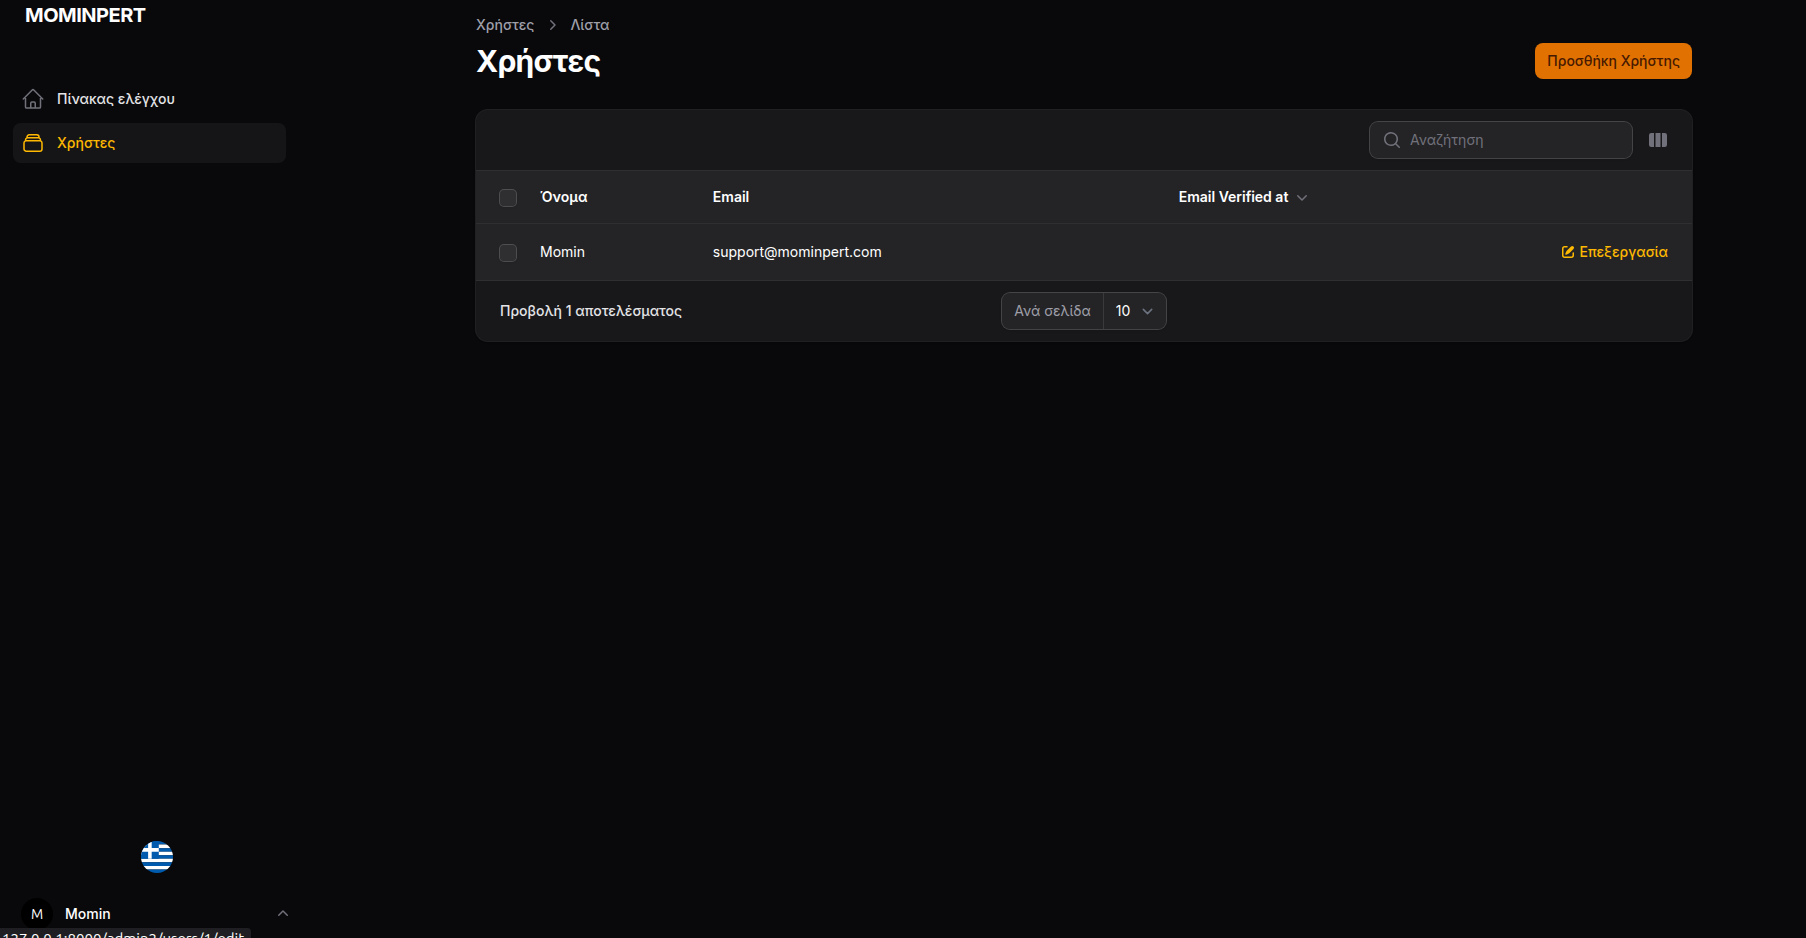This screenshot has height=938, width=1806.
Task: Click the MOMINPERT logo
Action: click(x=85, y=15)
